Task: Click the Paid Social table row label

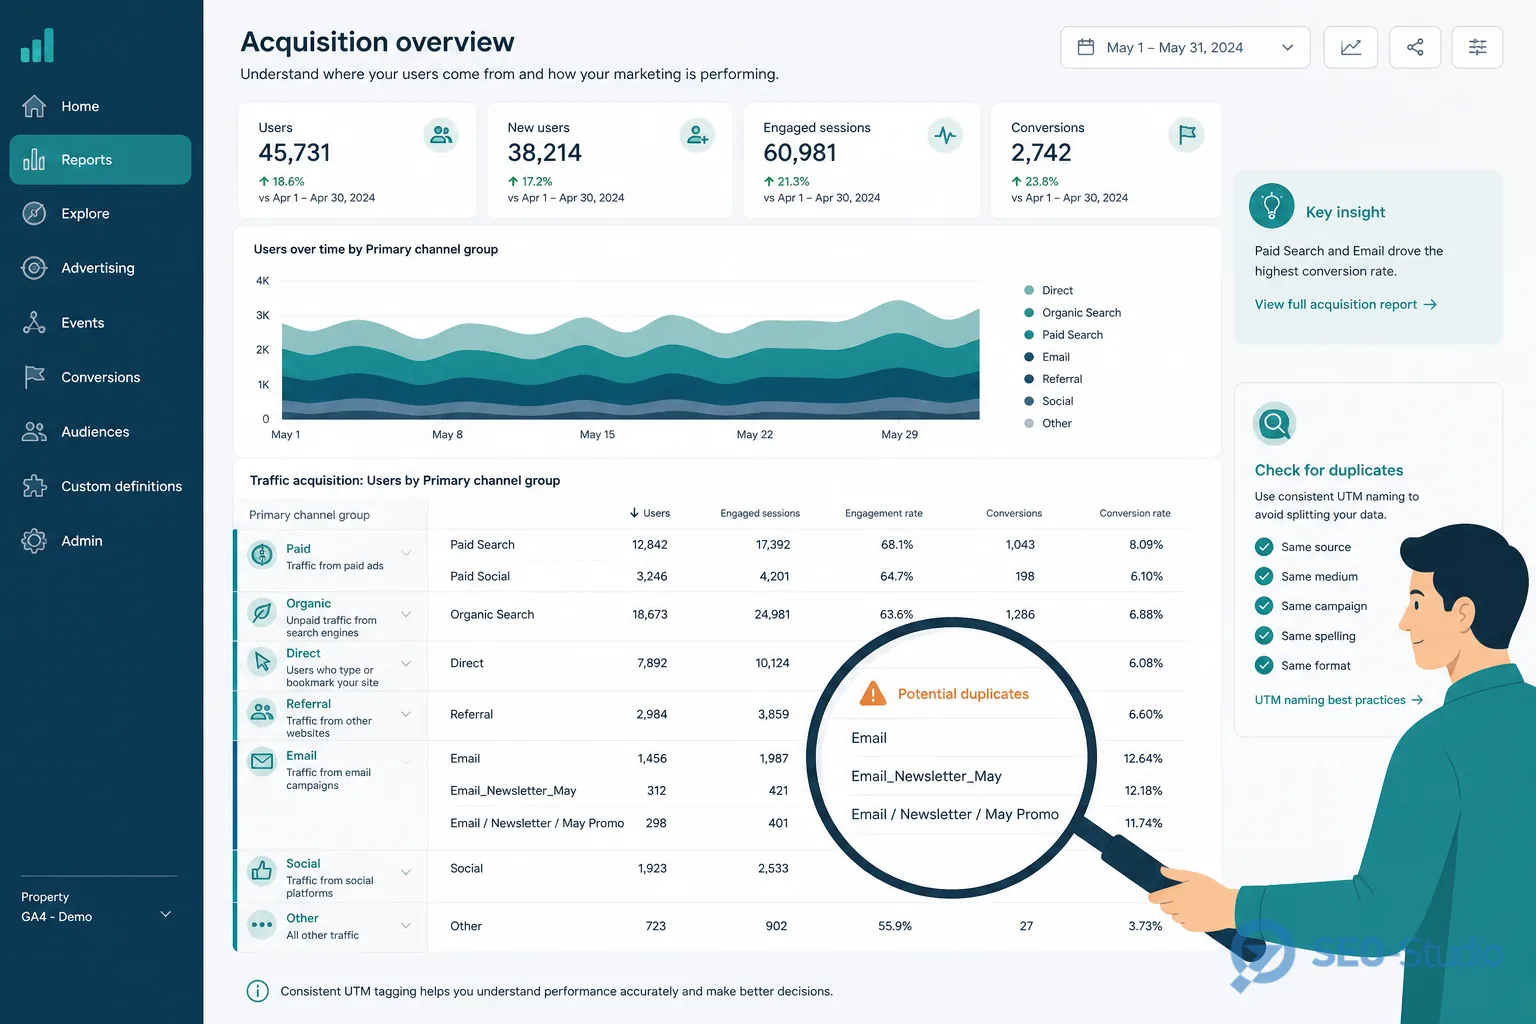Action: [x=480, y=576]
